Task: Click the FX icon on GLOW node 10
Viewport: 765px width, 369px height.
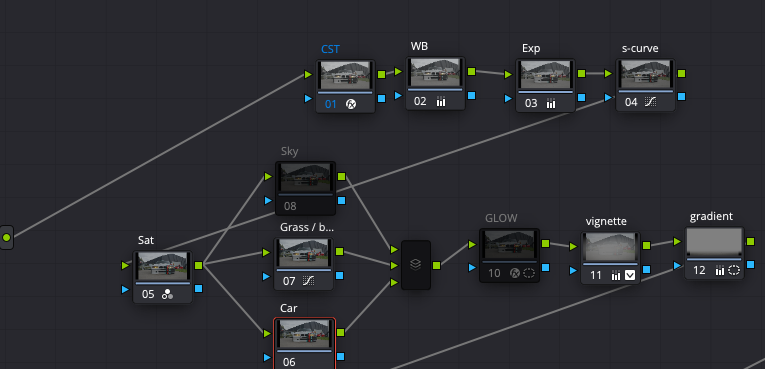Action: [x=514, y=273]
